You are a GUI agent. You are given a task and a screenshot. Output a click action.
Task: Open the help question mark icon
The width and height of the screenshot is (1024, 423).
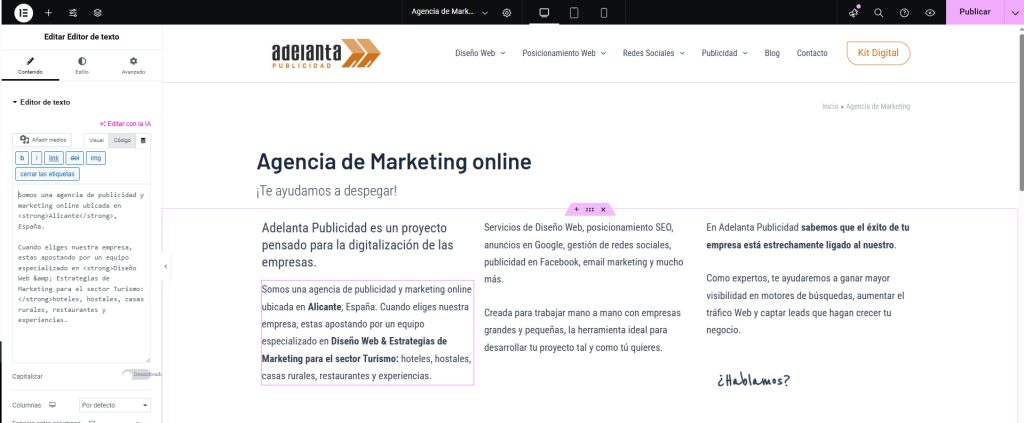point(904,12)
